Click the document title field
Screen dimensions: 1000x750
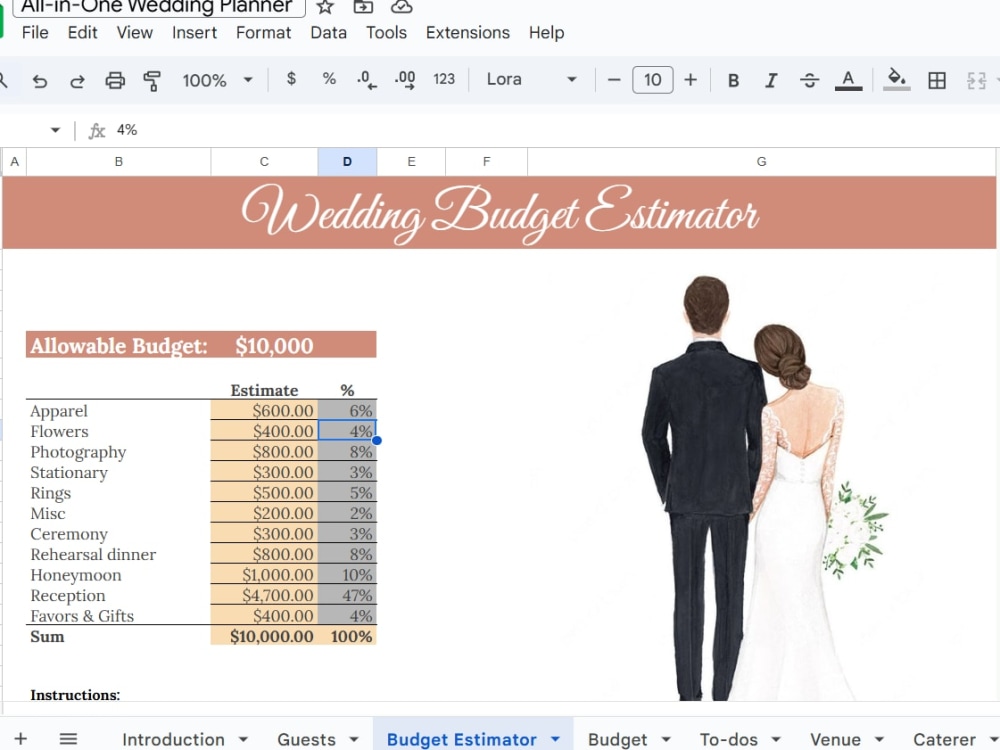pyautogui.click(x=158, y=7)
